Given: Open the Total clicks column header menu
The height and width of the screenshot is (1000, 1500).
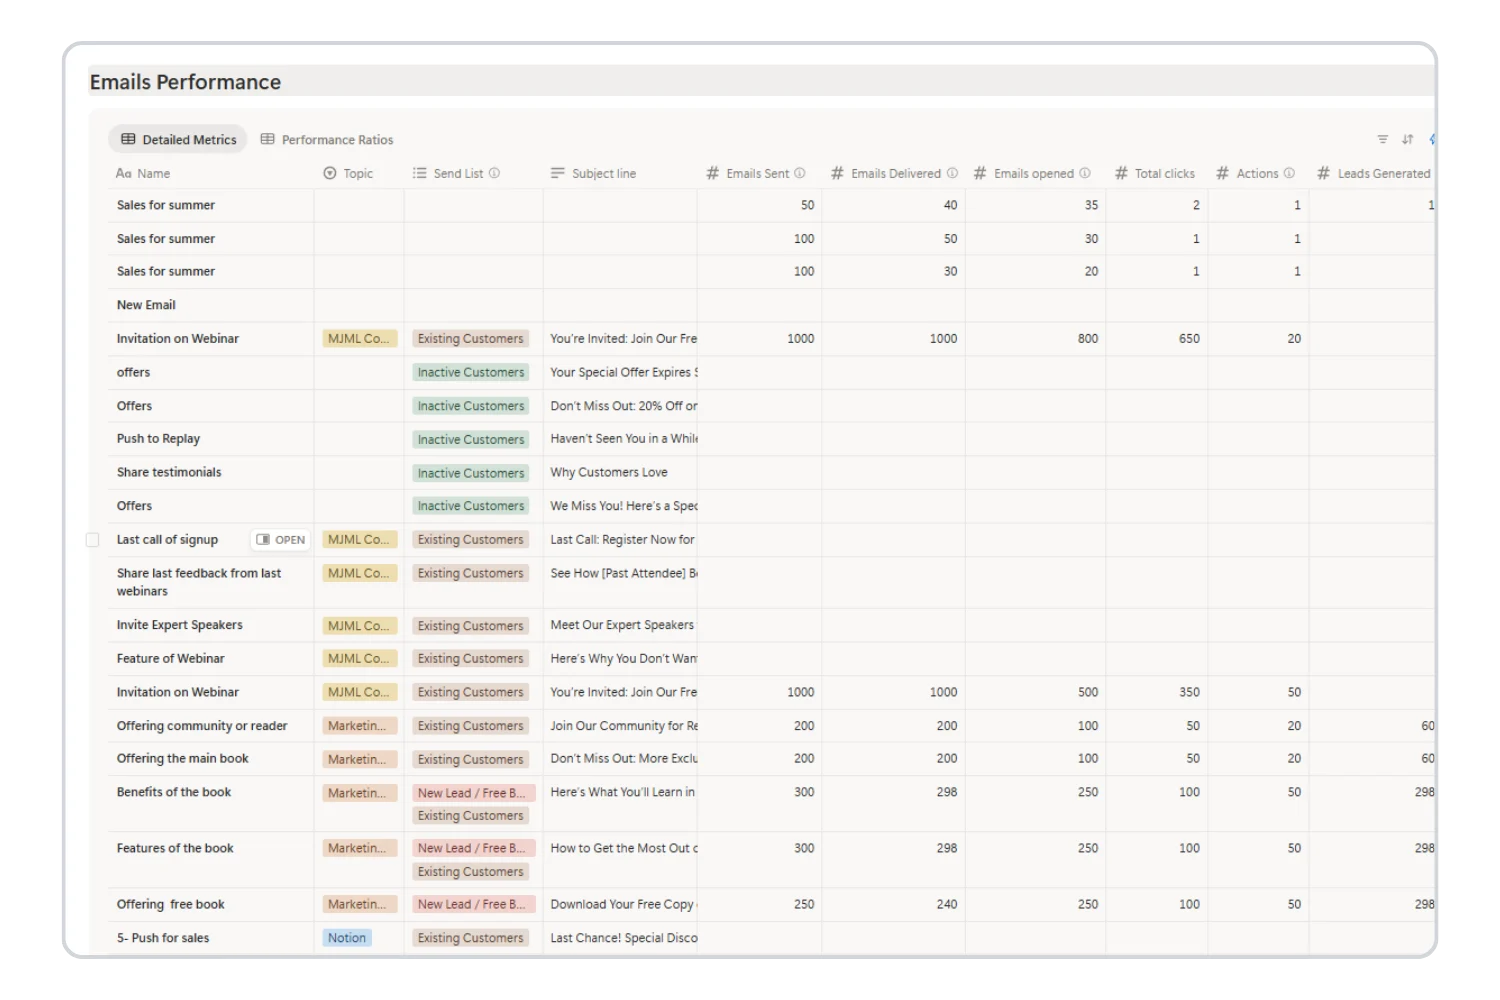Looking at the screenshot, I should 1163,173.
